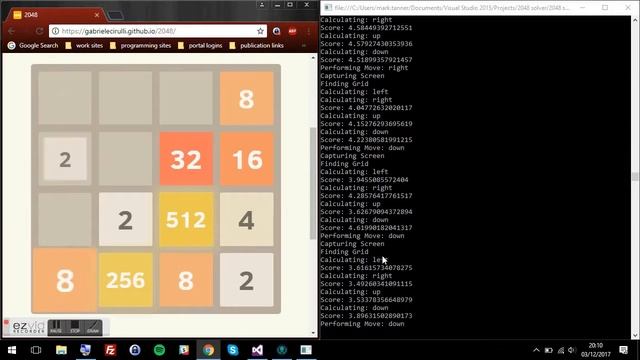Open the Windows Start menu
The height and width of the screenshot is (360, 640).
coord(12,350)
